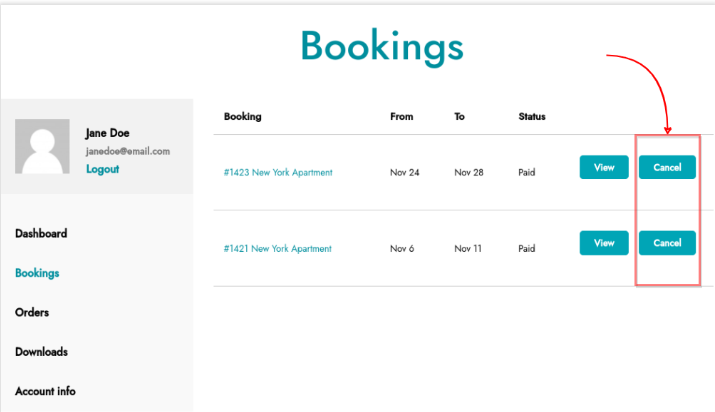
Task: View booking #1421 details
Action: click(x=604, y=243)
